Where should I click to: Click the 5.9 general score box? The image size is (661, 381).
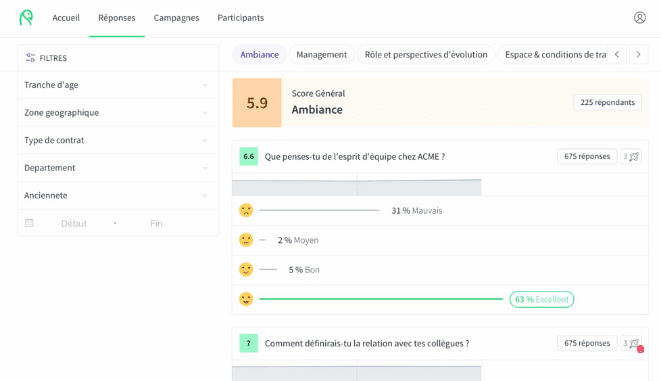coord(257,102)
